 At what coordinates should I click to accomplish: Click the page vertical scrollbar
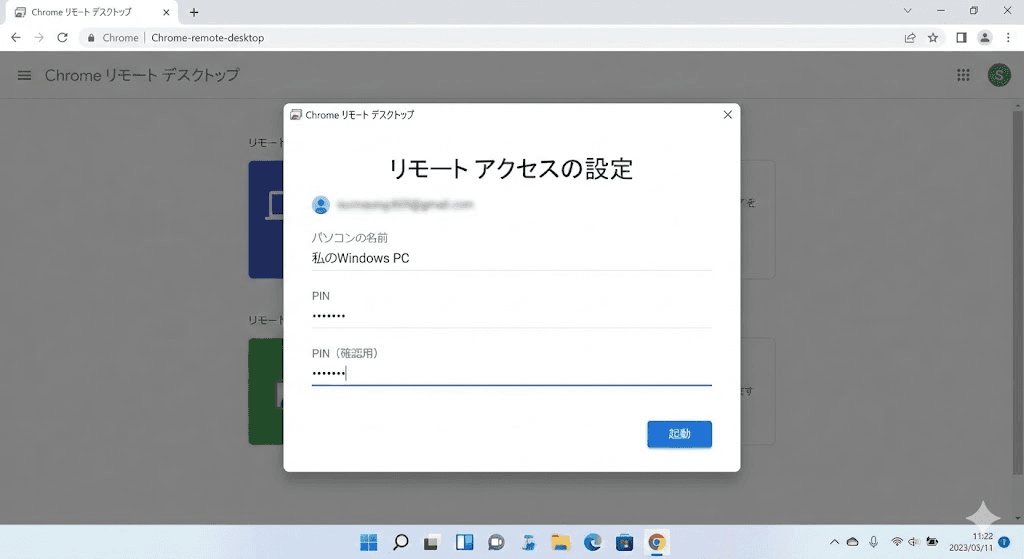tap(1017, 292)
